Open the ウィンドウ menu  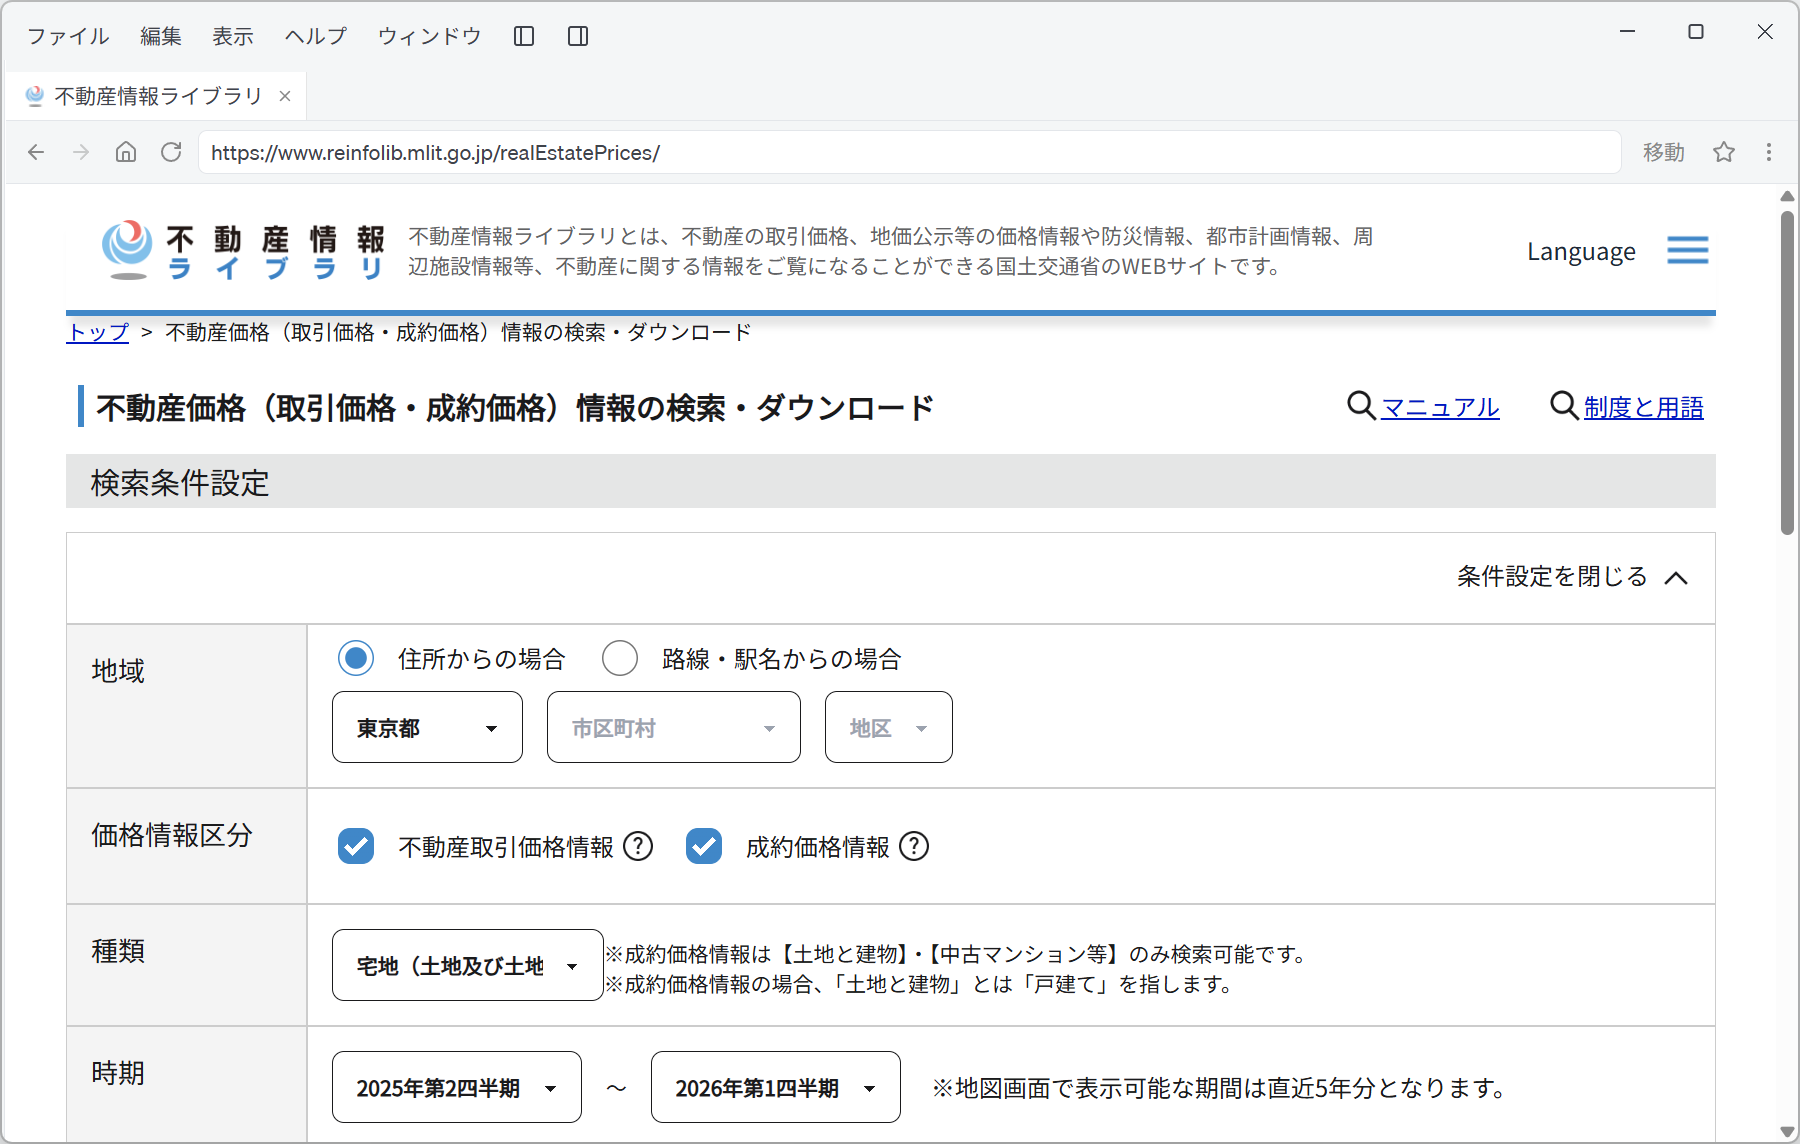[x=430, y=36]
